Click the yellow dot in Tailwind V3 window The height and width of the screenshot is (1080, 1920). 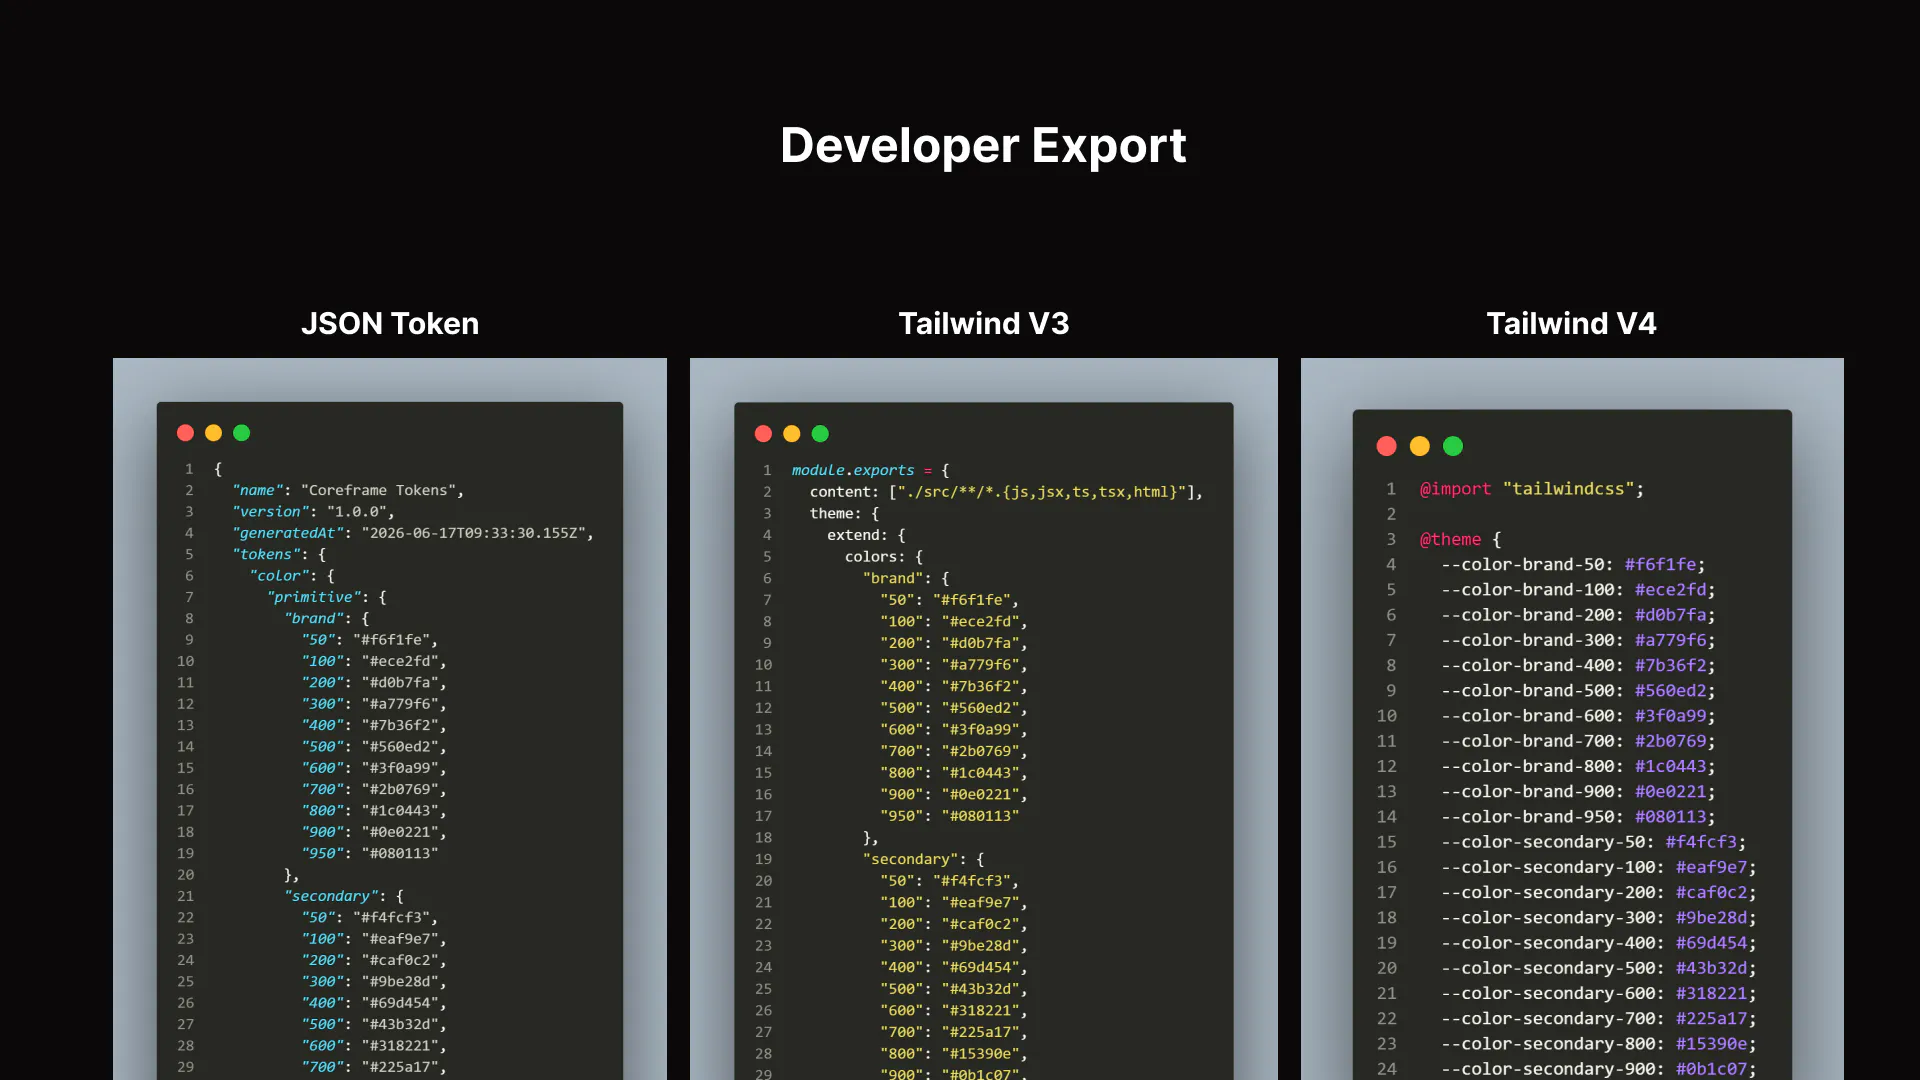(792, 434)
